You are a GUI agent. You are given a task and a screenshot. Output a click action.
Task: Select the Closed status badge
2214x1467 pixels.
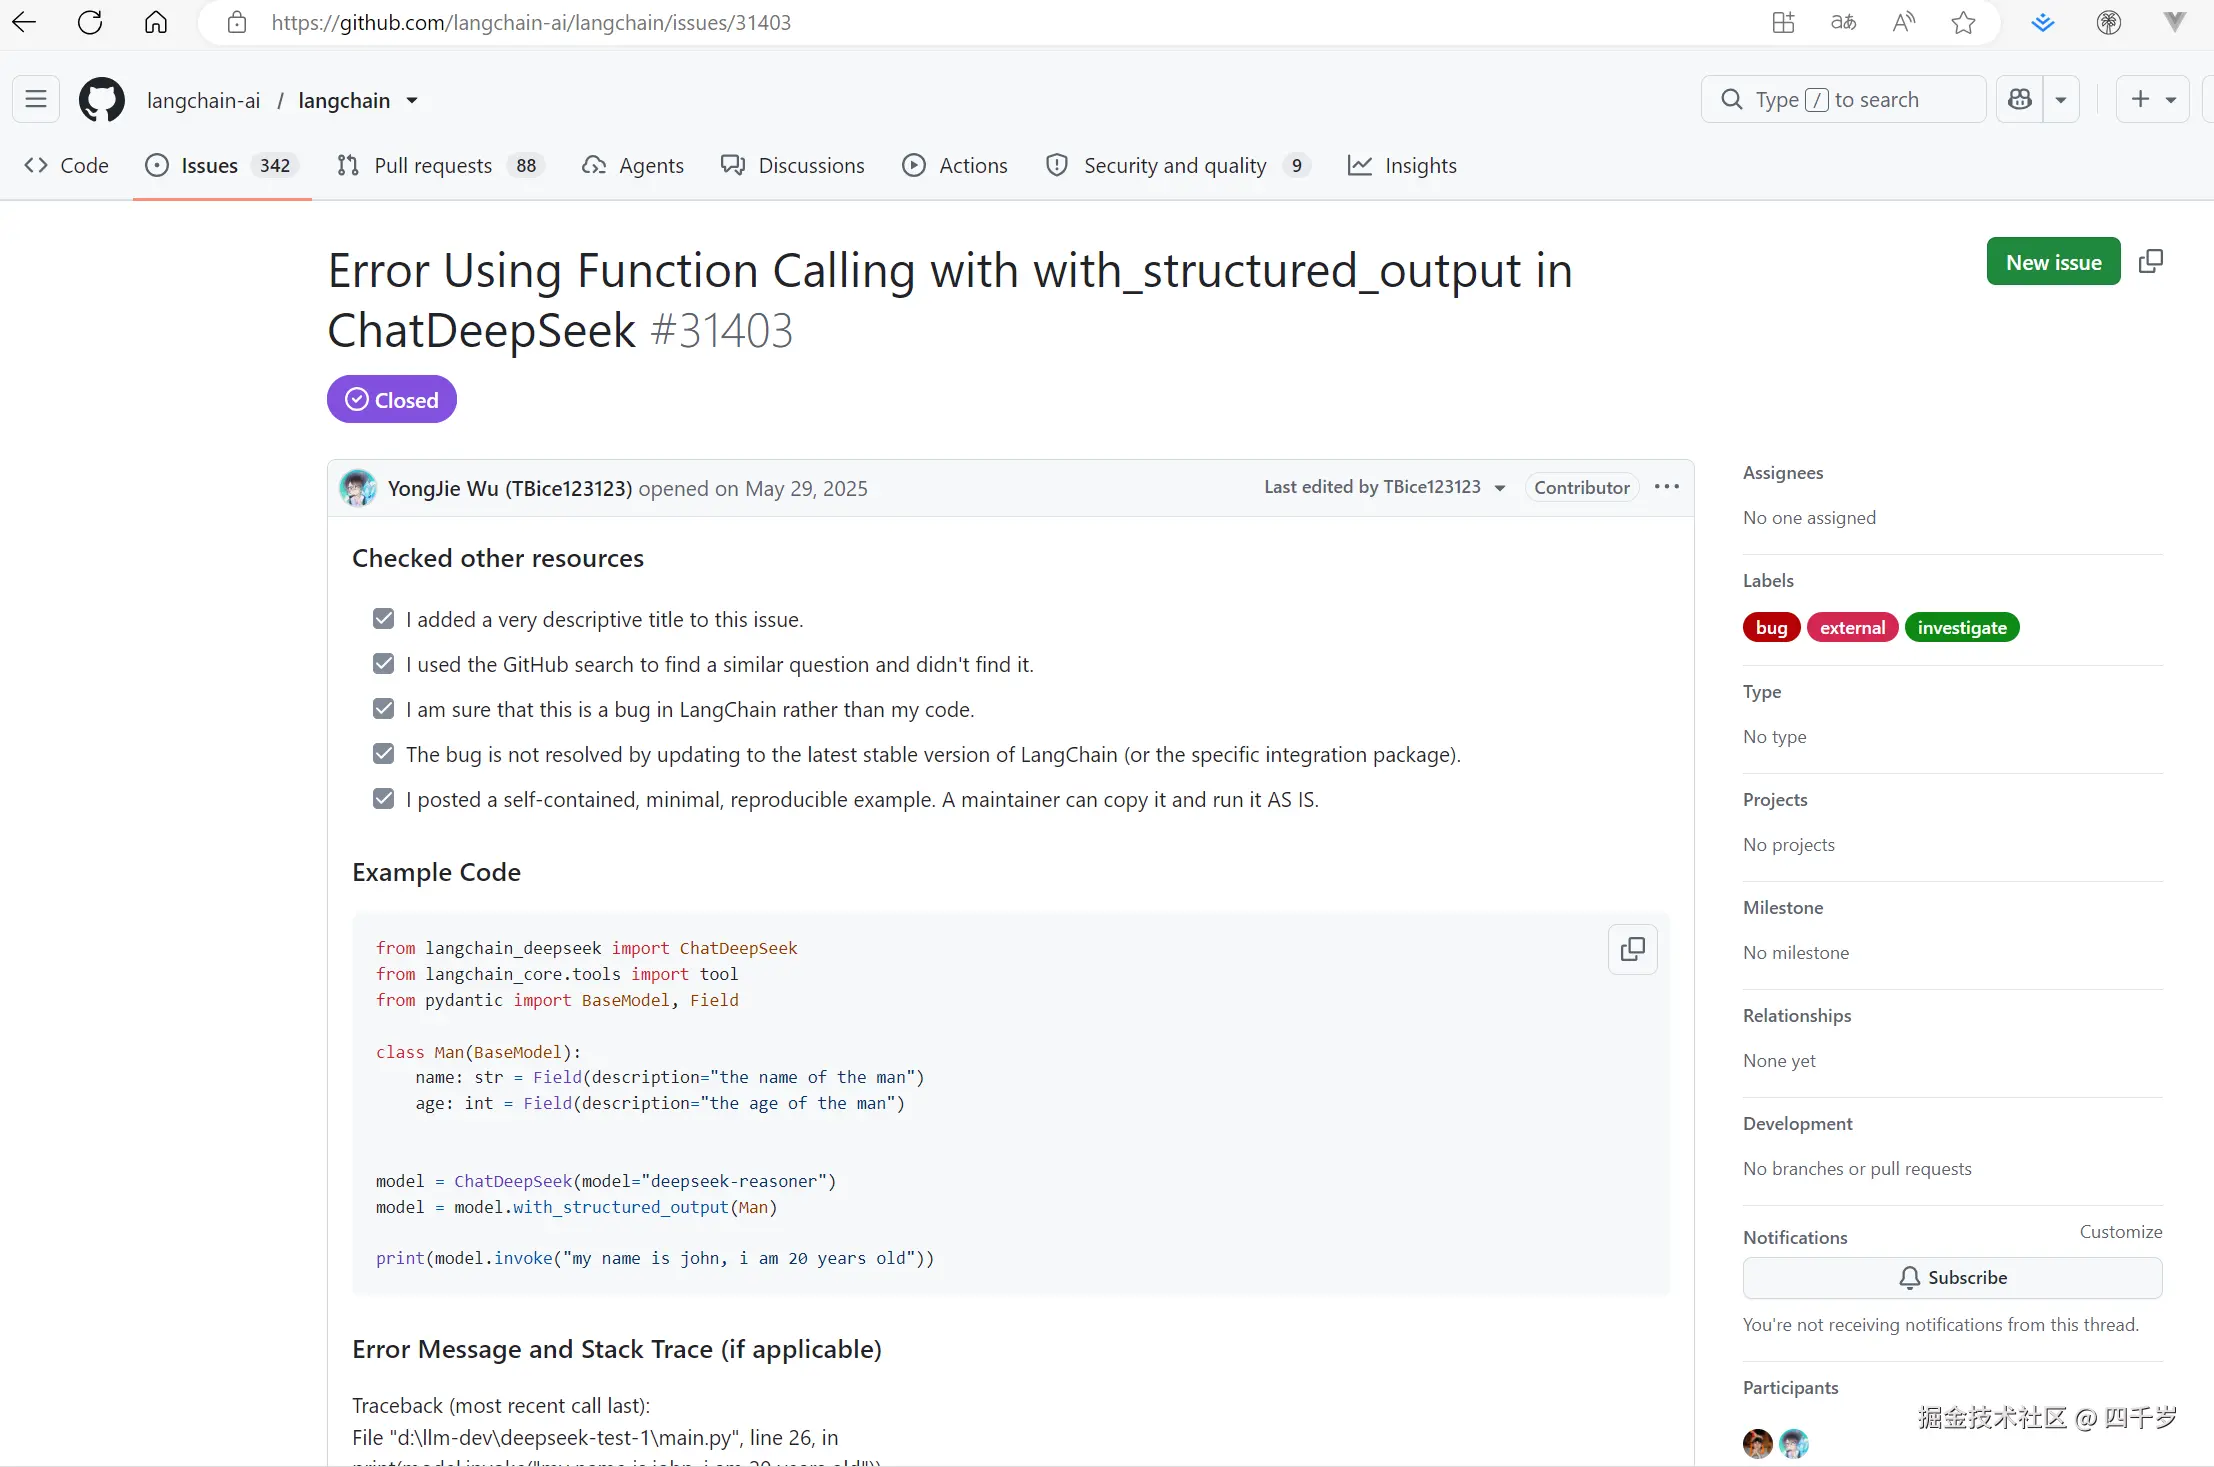tap(392, 399)
